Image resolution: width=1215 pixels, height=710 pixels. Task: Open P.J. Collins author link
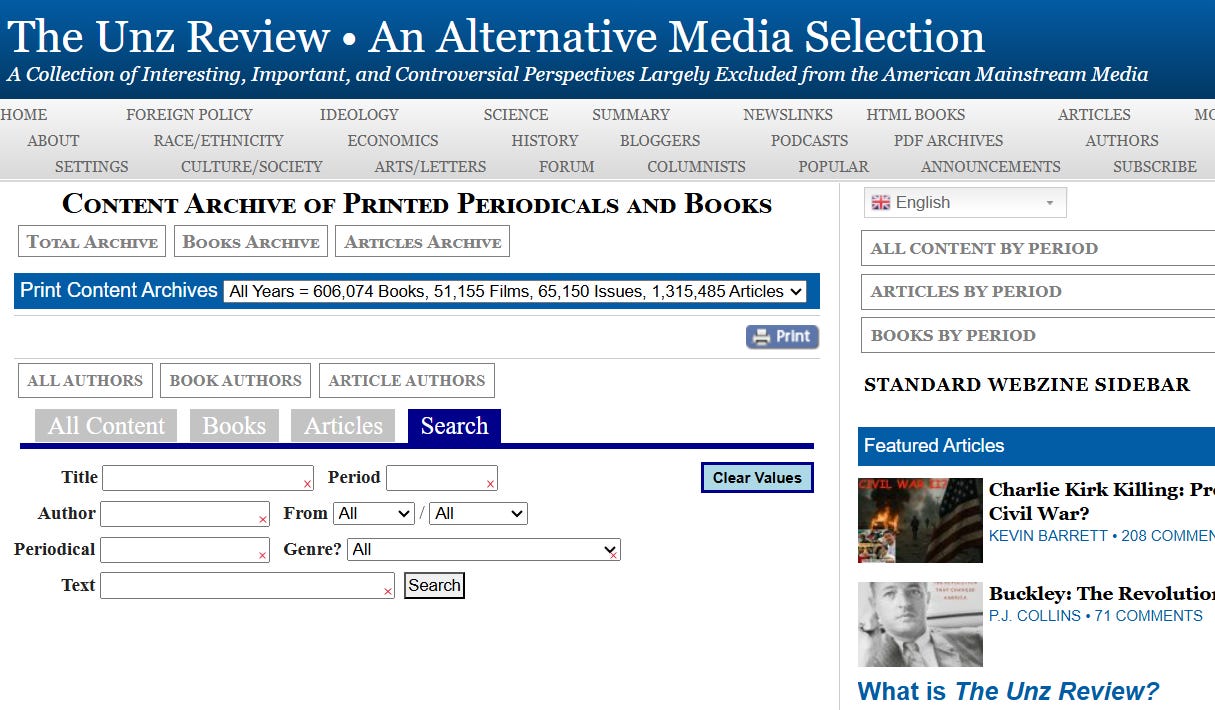click(x=1036, y=616)
